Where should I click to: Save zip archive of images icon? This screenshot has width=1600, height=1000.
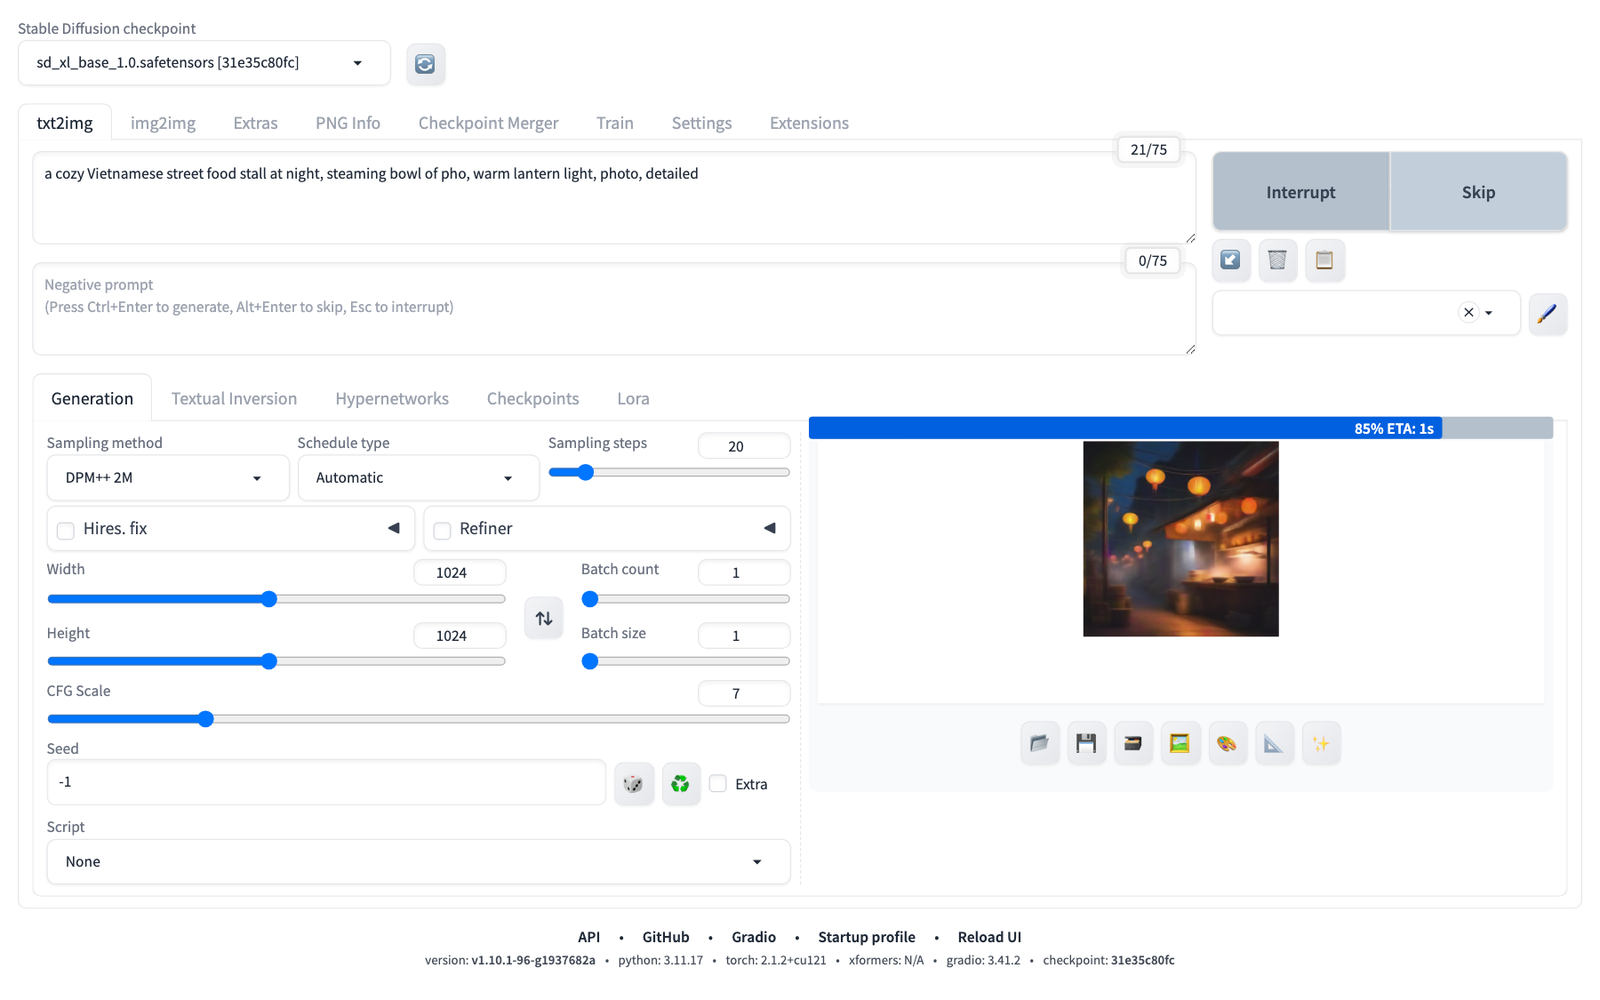tap(1133, 743)
